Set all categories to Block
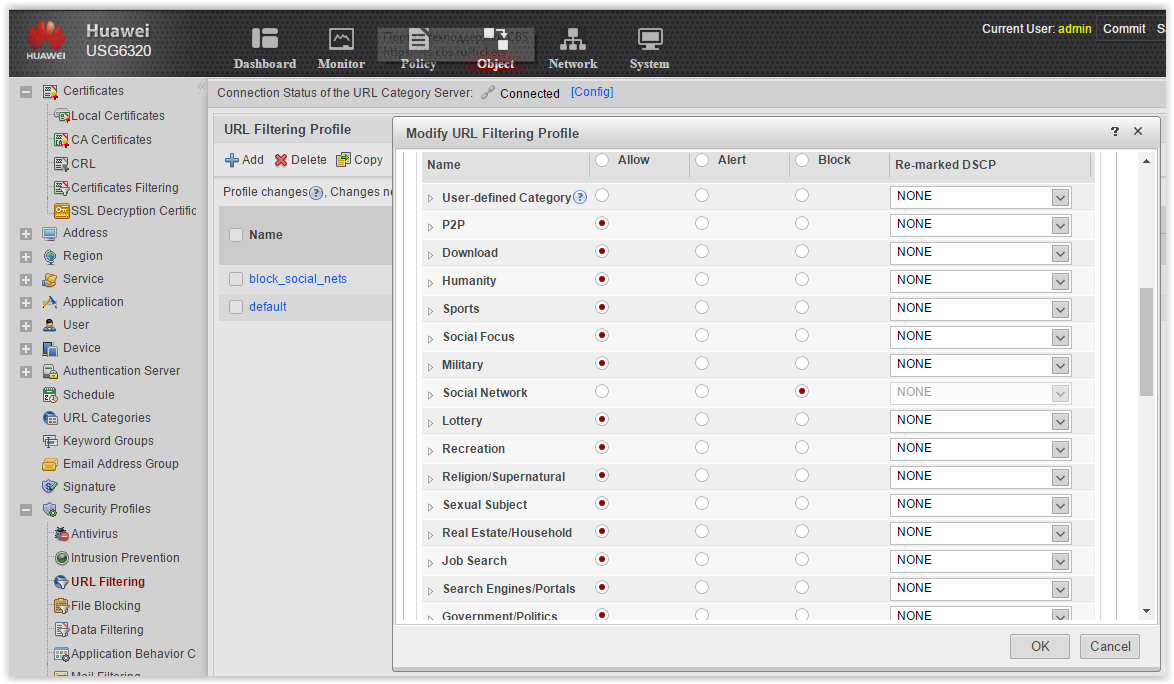Viewport: 1174px width, 684px height. 802,160
